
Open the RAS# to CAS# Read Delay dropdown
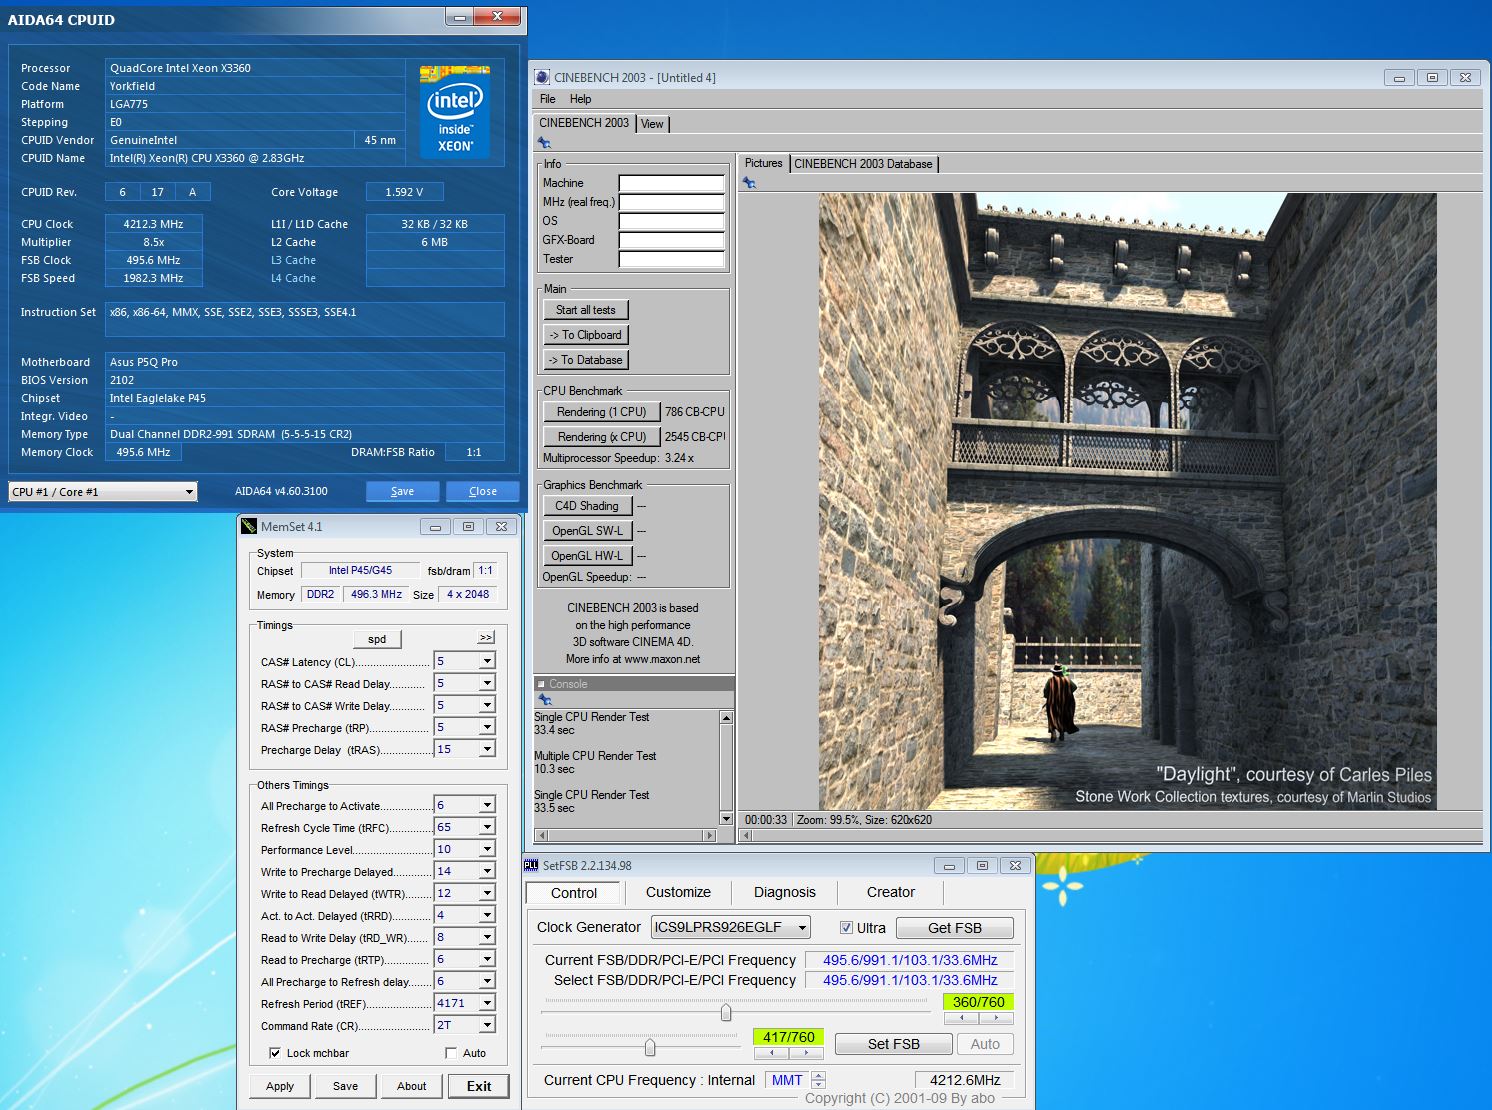click(x=487, y=683)
